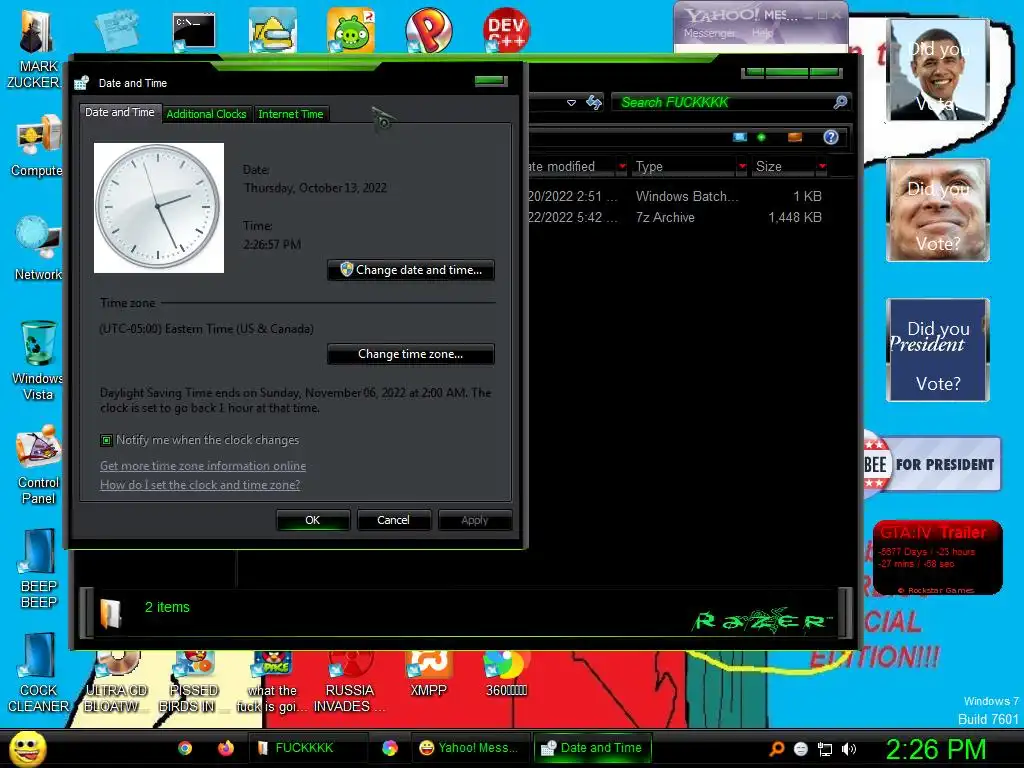
Task: Switch to the Internet Time tab
Action: (291, 114)
